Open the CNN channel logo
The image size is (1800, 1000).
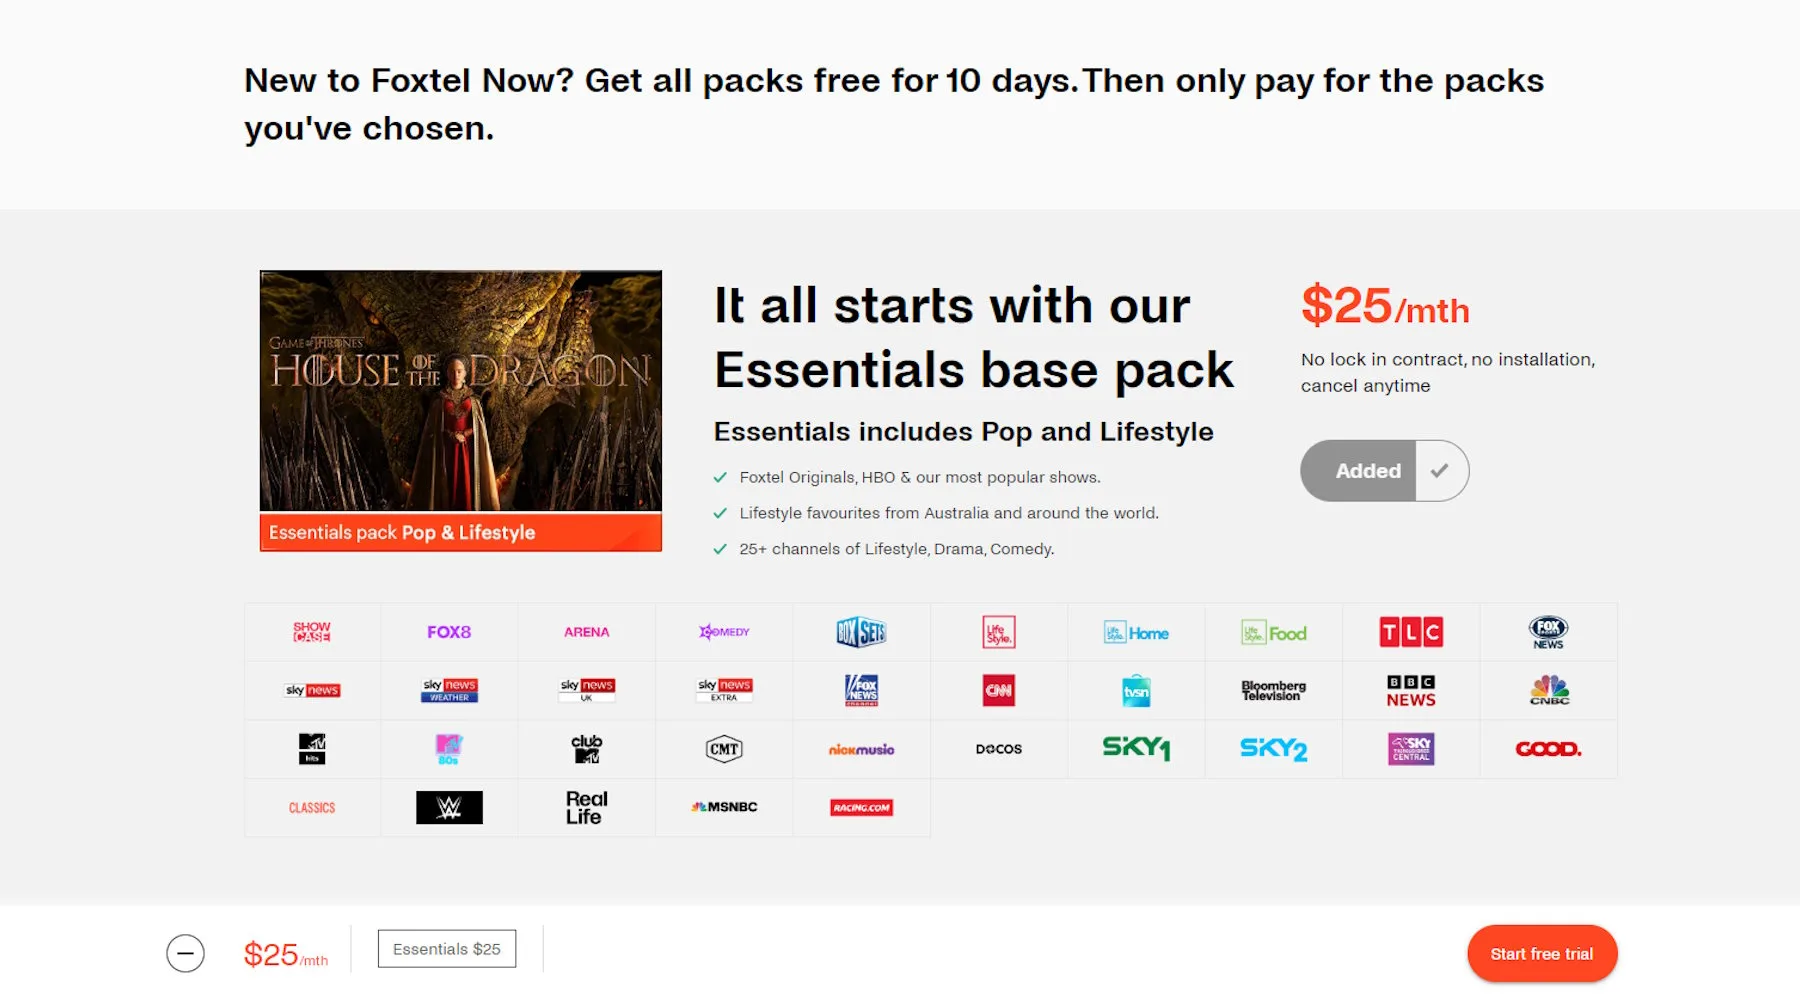[999, 690]
